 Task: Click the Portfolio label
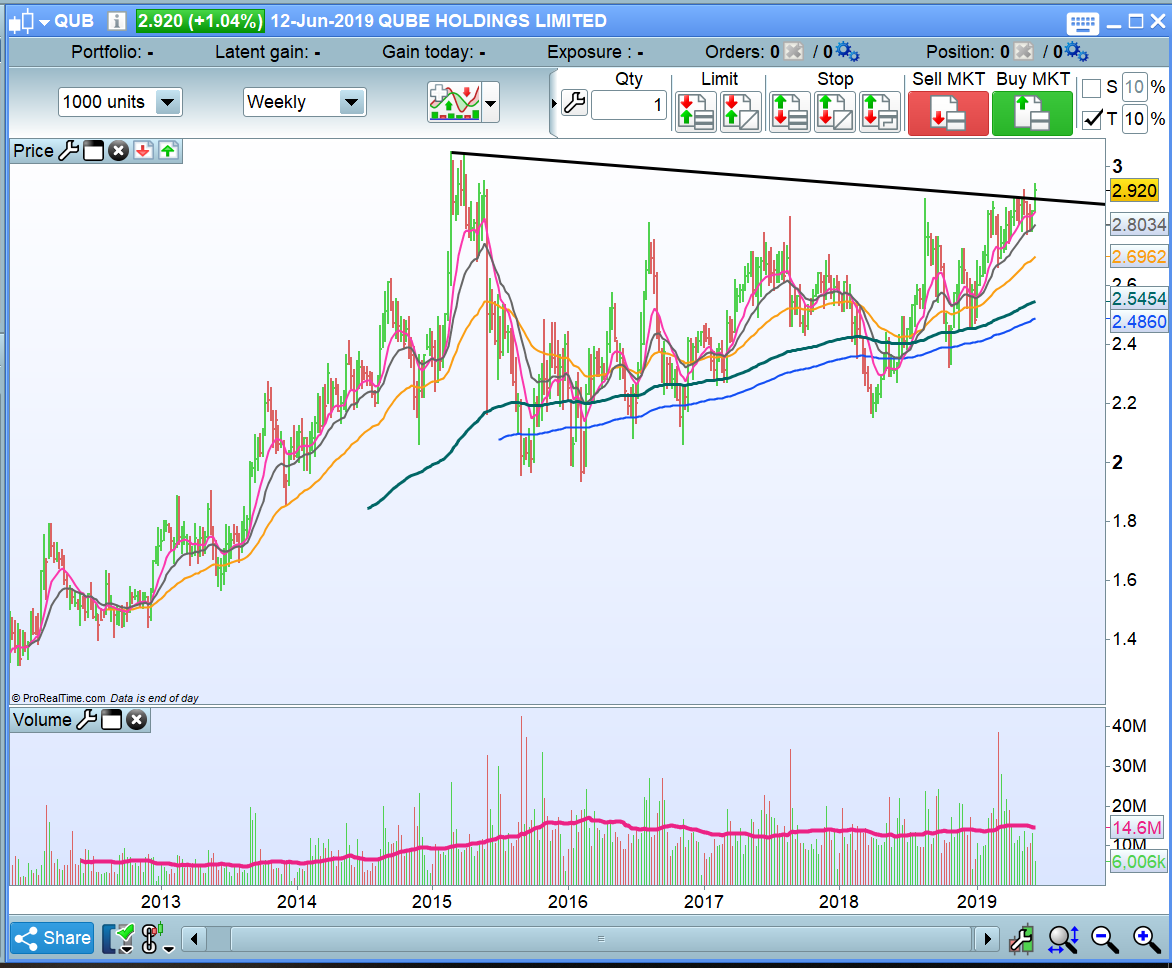(x=112, y=52)
